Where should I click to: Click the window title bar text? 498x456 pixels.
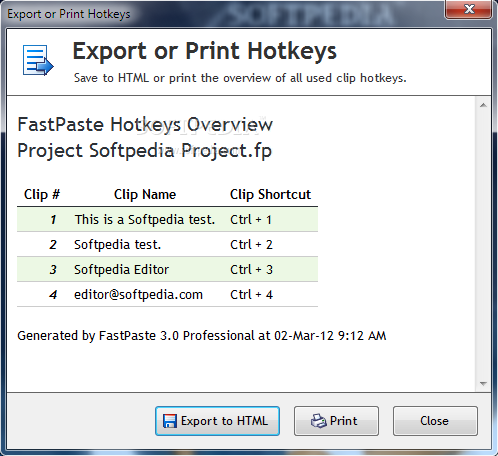pyautogui.click(x=69, y=14)
